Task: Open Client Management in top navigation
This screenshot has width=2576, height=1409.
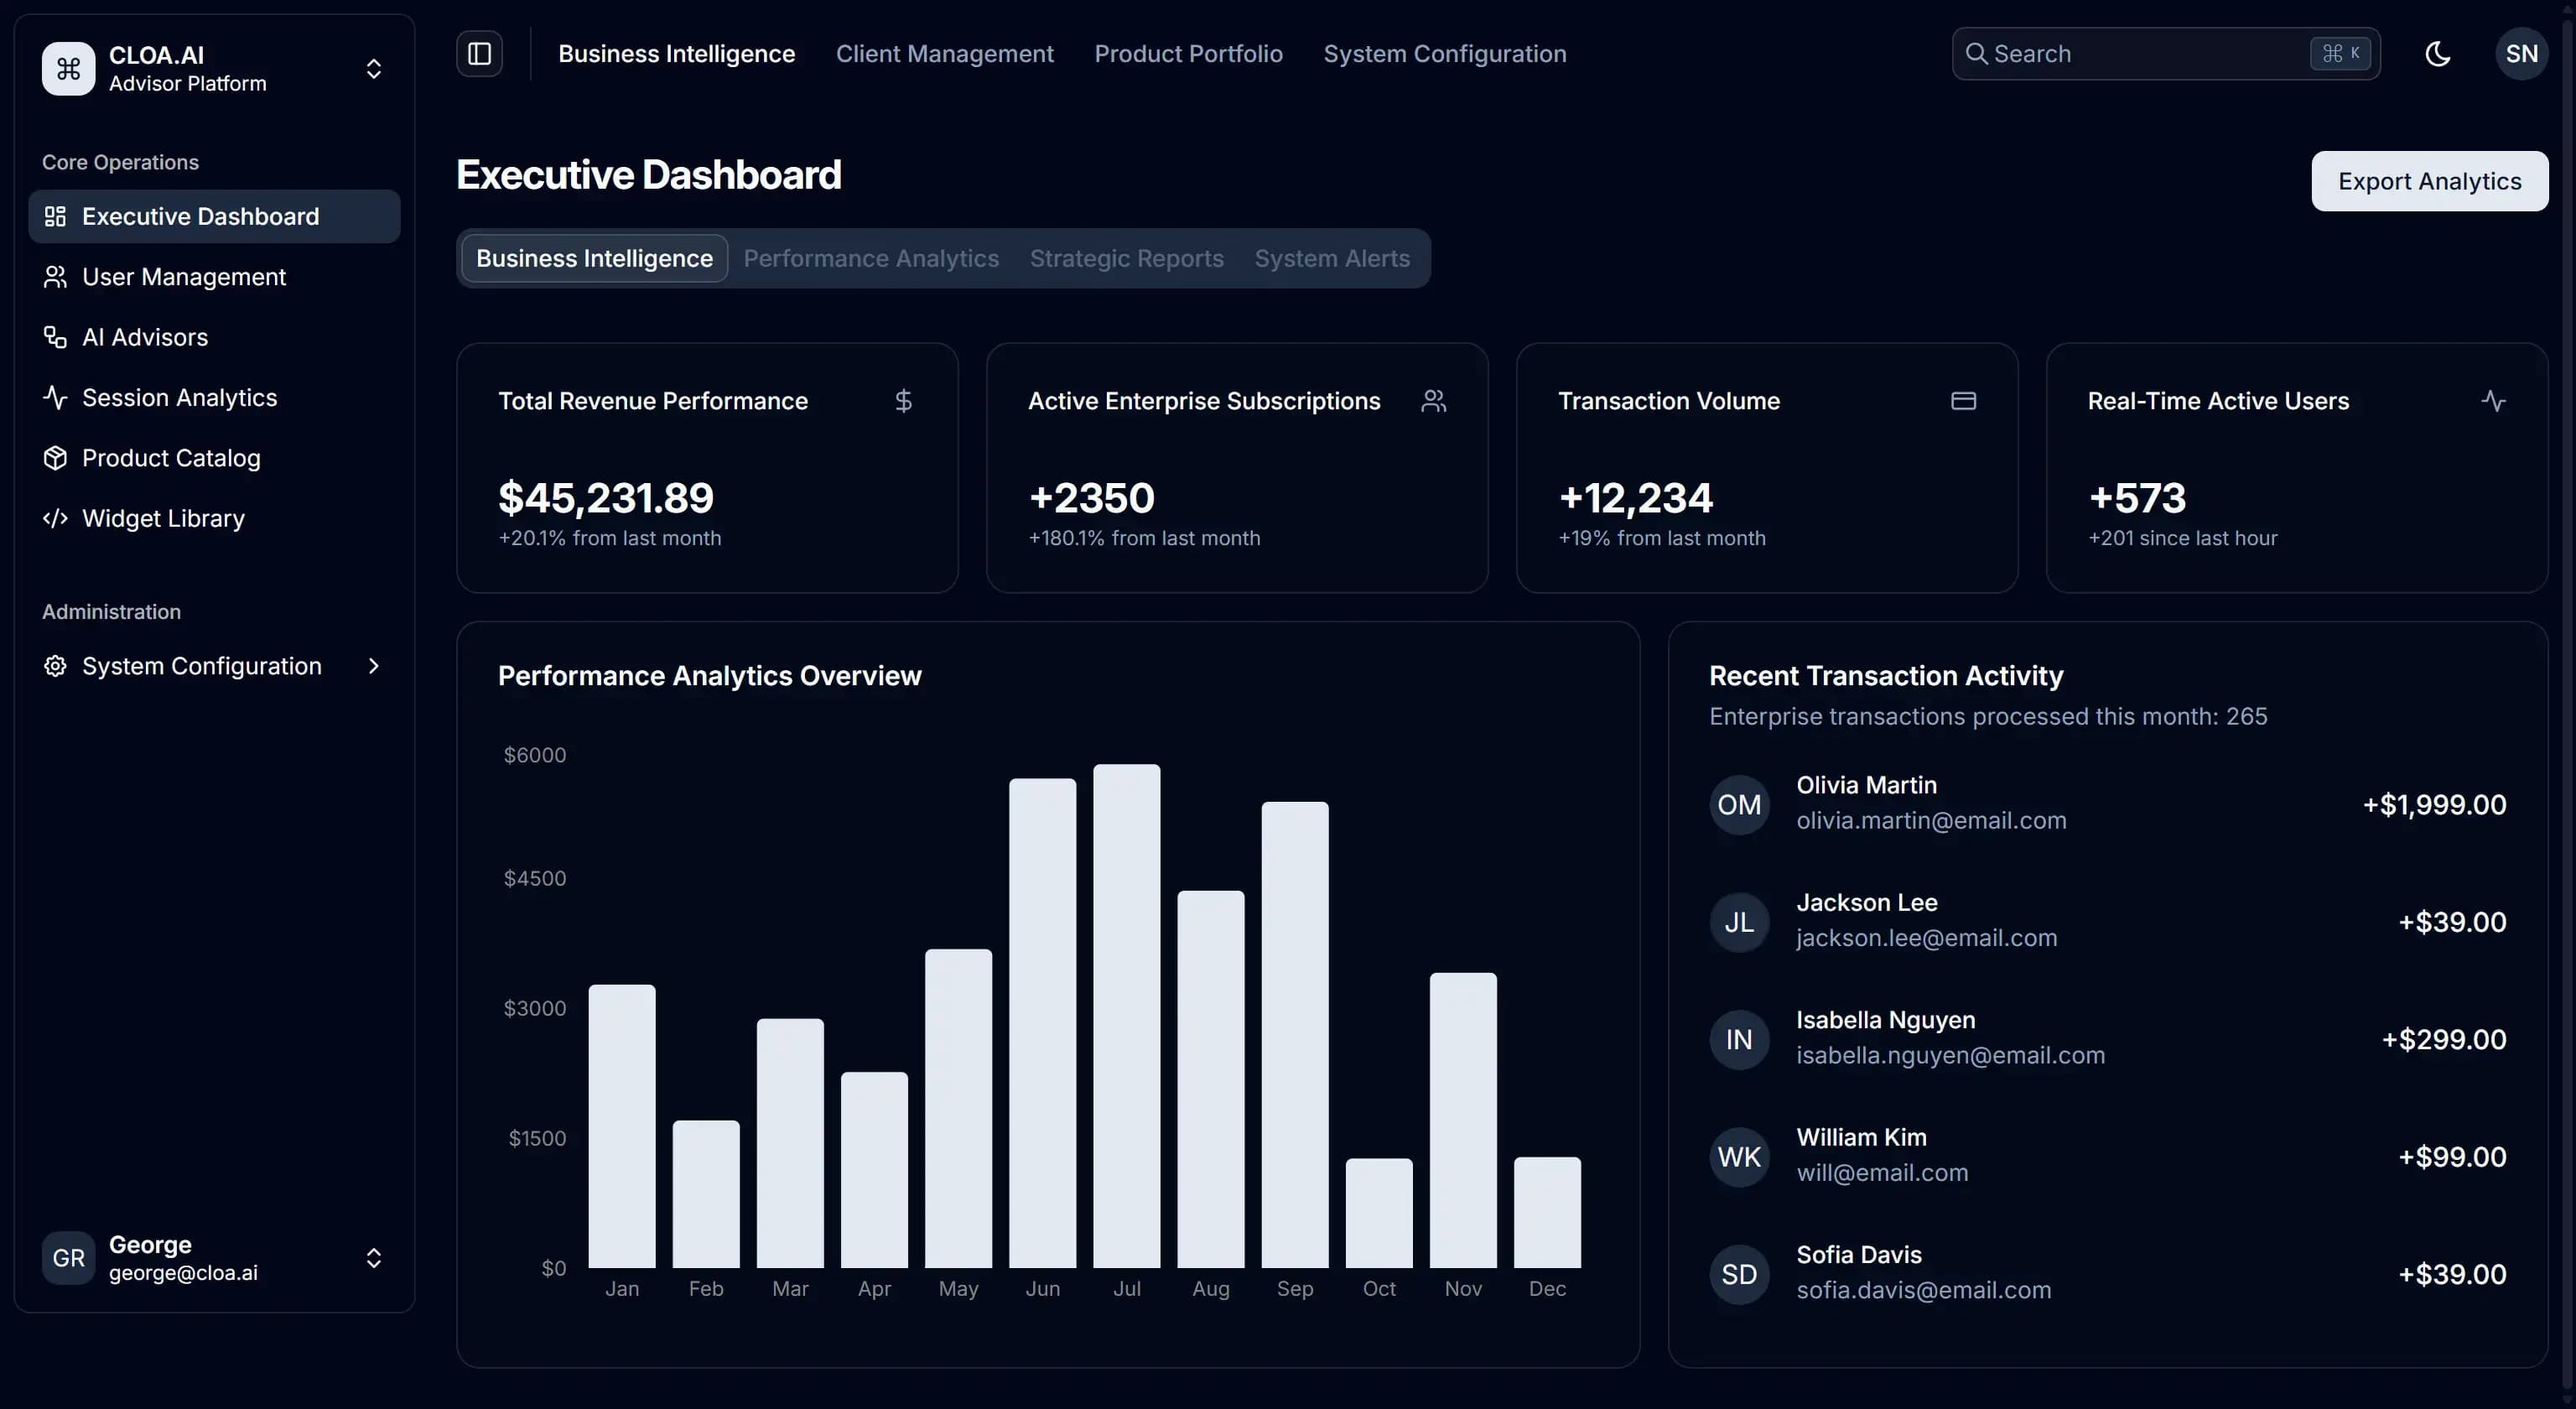Action: 944,54
